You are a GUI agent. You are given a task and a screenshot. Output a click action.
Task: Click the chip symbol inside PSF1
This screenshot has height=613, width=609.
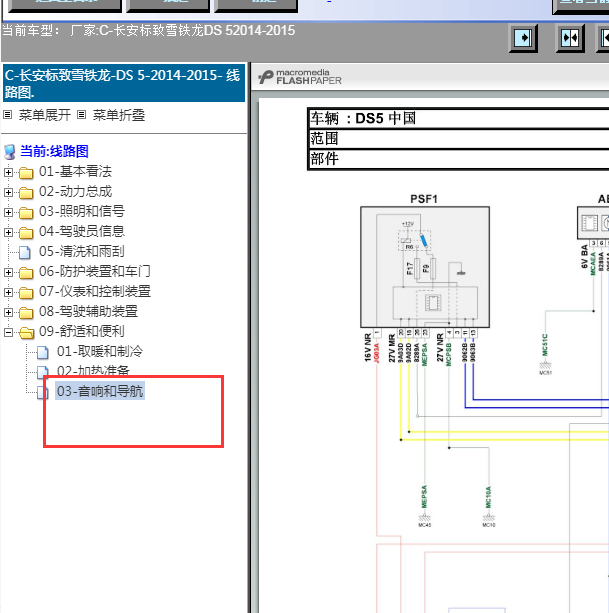pos(433,303)
